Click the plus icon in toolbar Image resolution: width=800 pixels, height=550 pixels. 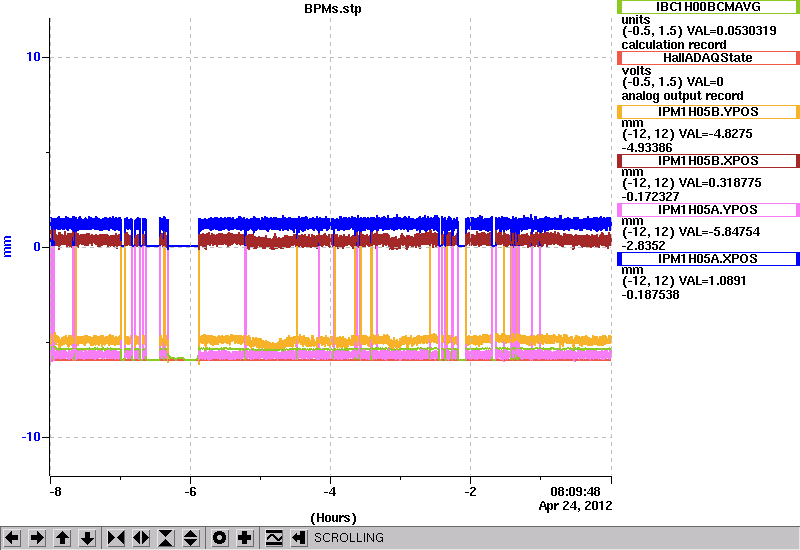(x=245, y=538)
